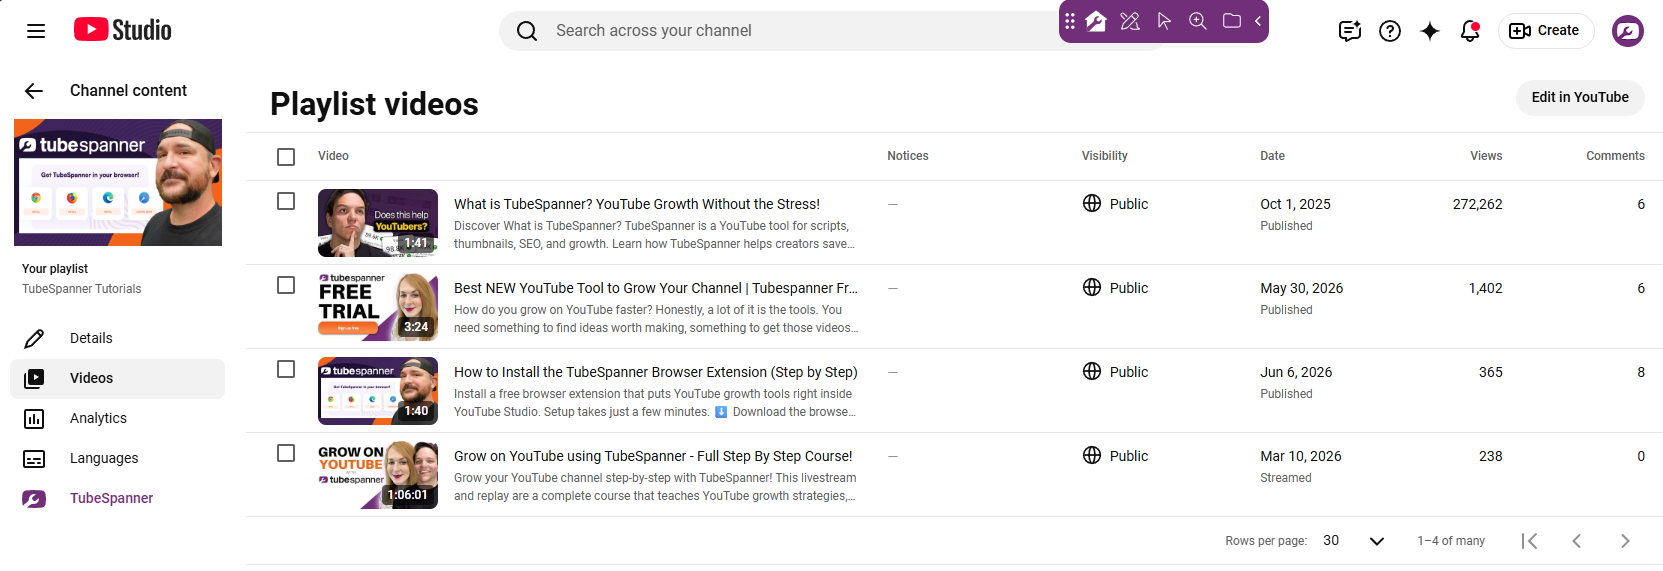The width and height of the screenshot is (1663, 571).
Task: Select the pencil-ruler design tool icon
Action: point(1130,21)
